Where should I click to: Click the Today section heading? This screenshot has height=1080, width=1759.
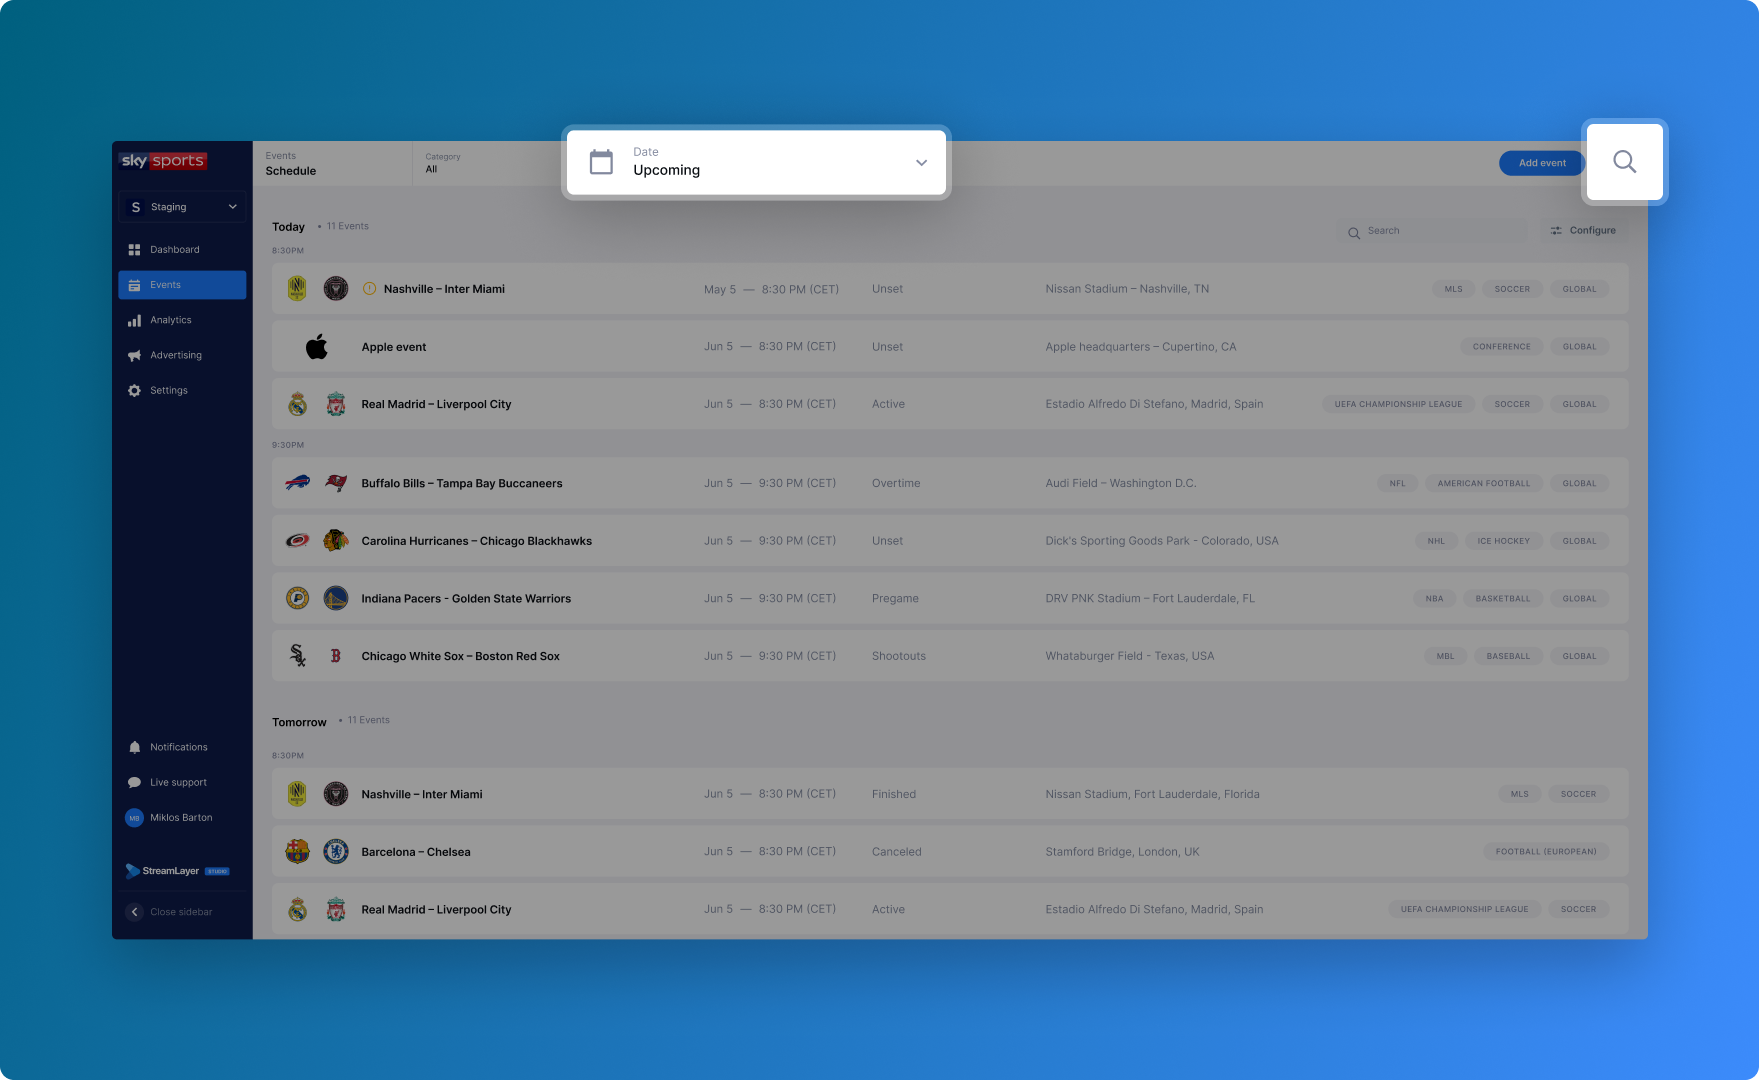pyautogui.click(x=288, y=227)
